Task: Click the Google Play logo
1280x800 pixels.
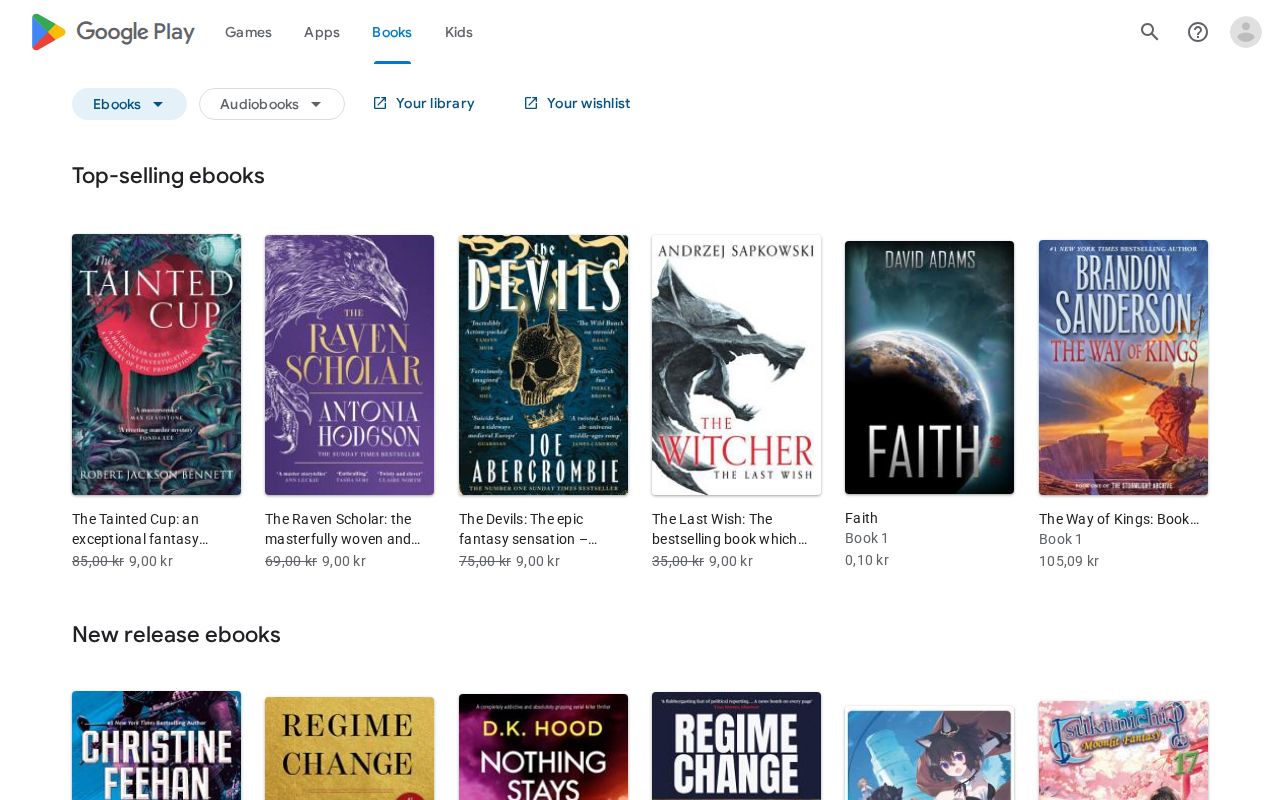Action: (113, 32)
